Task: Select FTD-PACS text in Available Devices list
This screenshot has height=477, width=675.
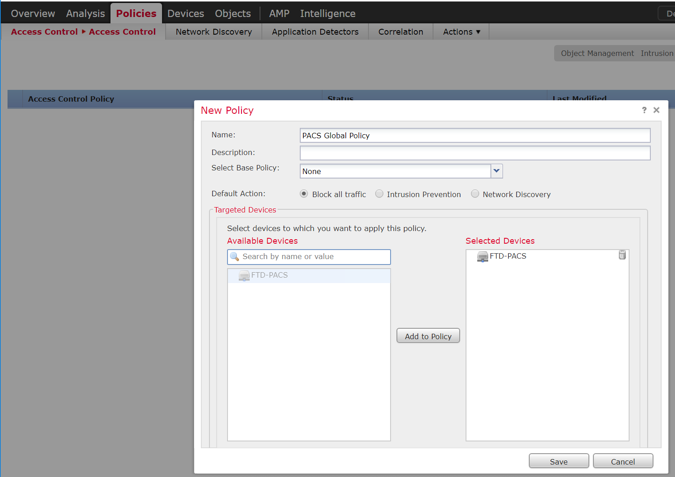Action: [269, 275]
